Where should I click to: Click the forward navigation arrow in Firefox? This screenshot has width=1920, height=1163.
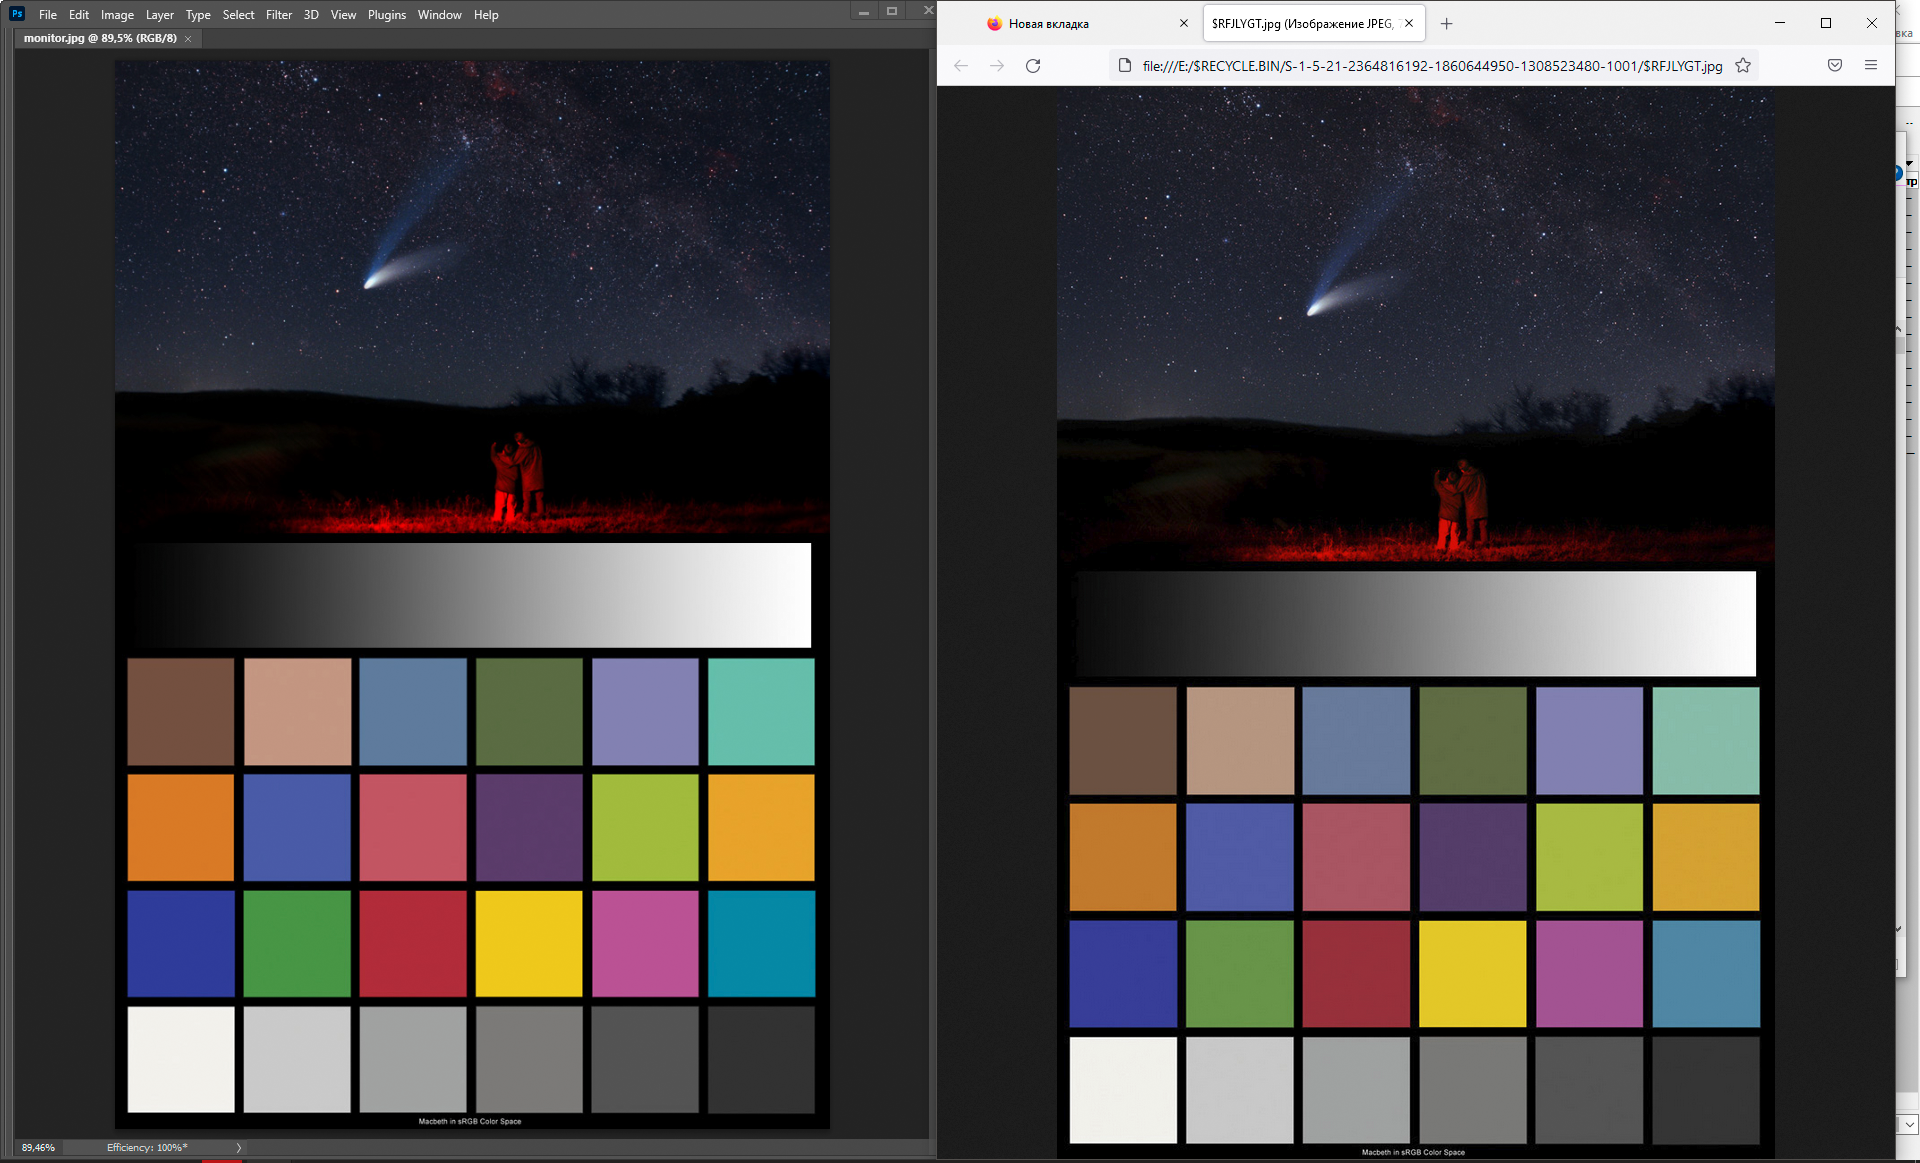(996, 65)
